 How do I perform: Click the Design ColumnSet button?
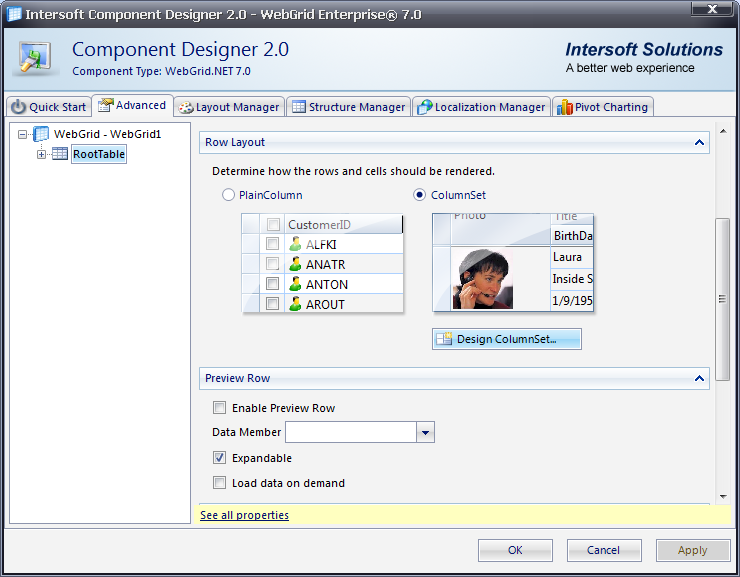click(506, 339)
